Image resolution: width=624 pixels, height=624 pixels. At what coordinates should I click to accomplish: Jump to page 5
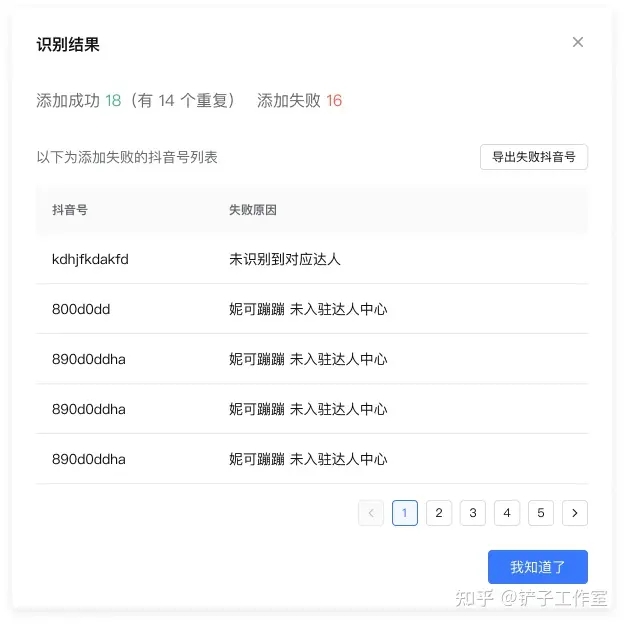click(x=541, y=513)
